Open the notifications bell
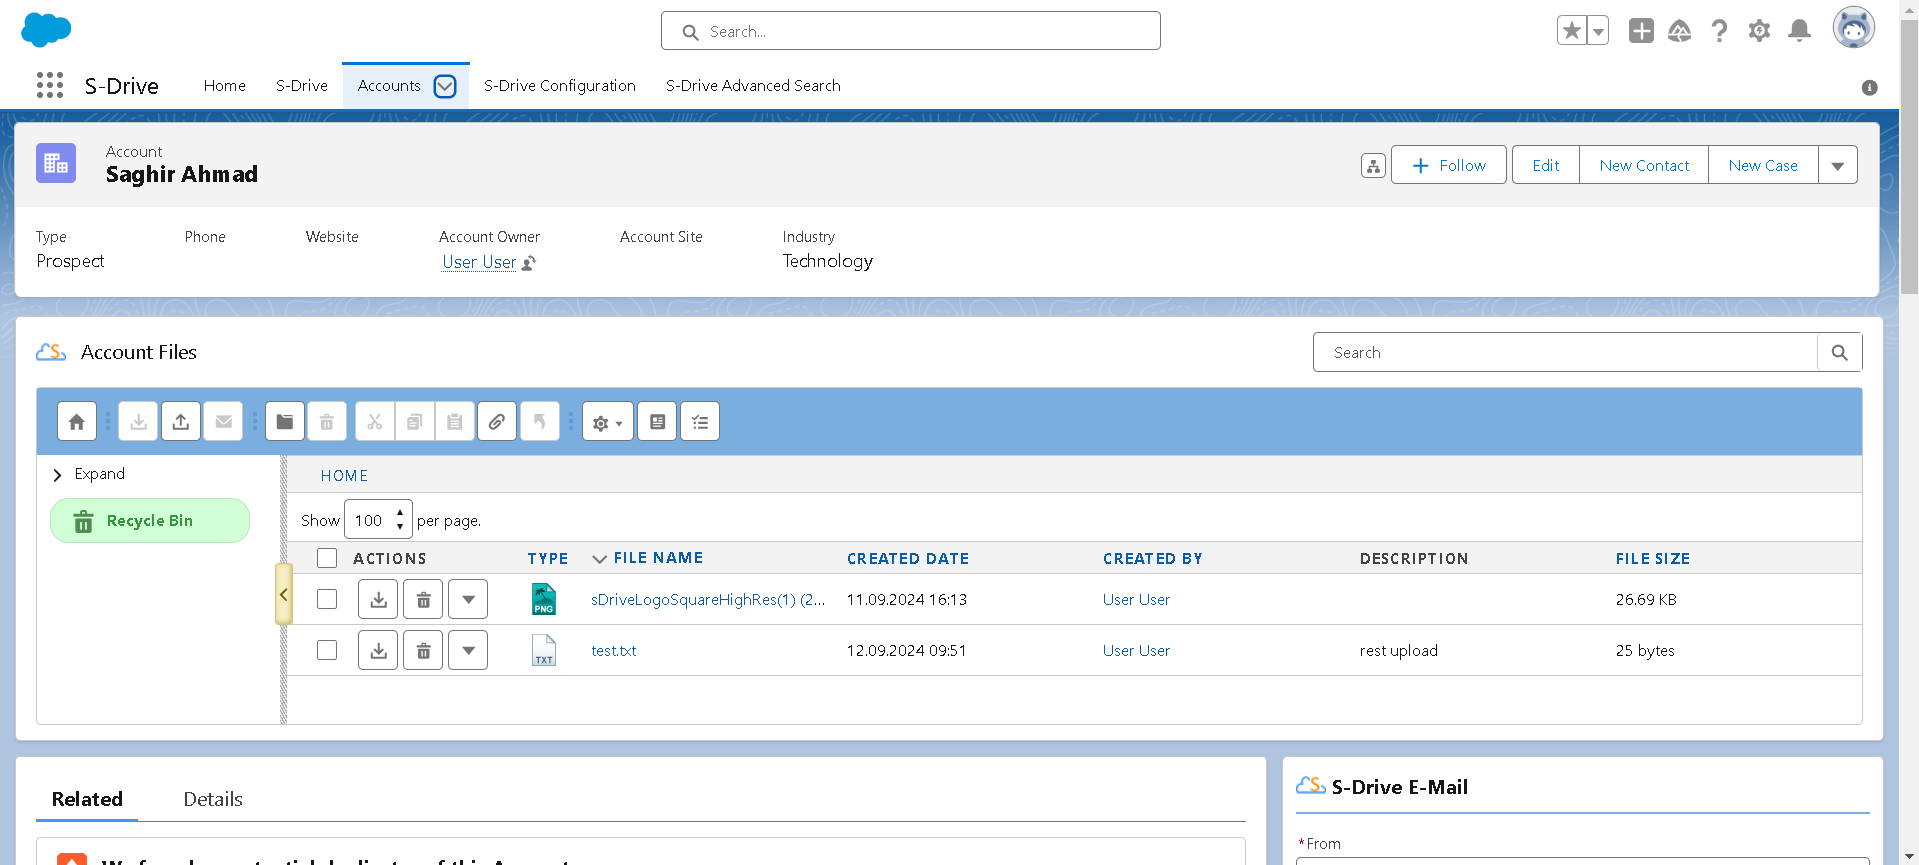Image resolution: width=1919 pixels, height=865 pixels. click(1799, 31)
